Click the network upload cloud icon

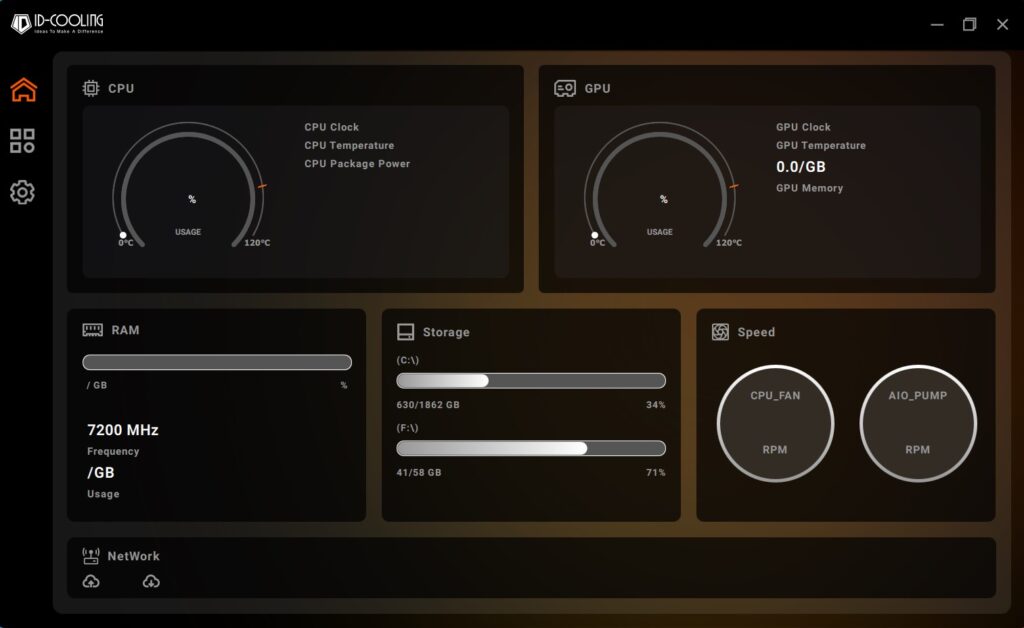point(91,581)
